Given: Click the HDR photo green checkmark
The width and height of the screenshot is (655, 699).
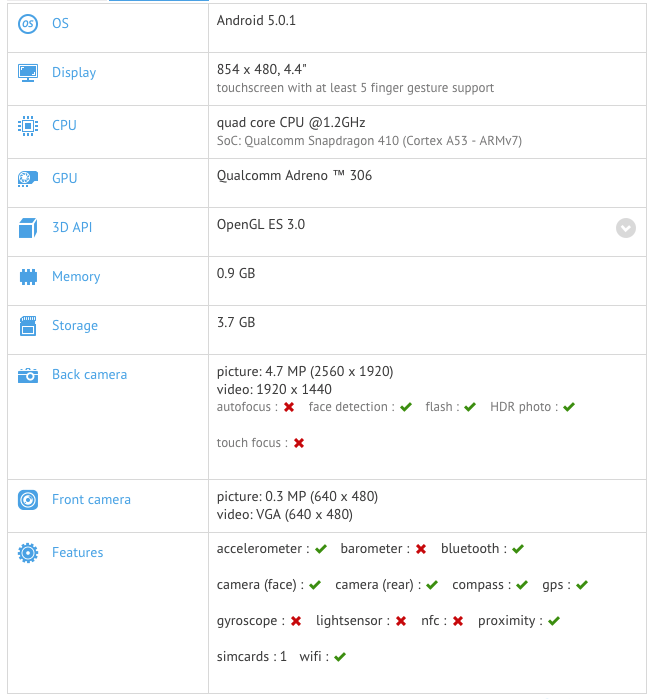Looking at the screenshot, I should [569, 407].
